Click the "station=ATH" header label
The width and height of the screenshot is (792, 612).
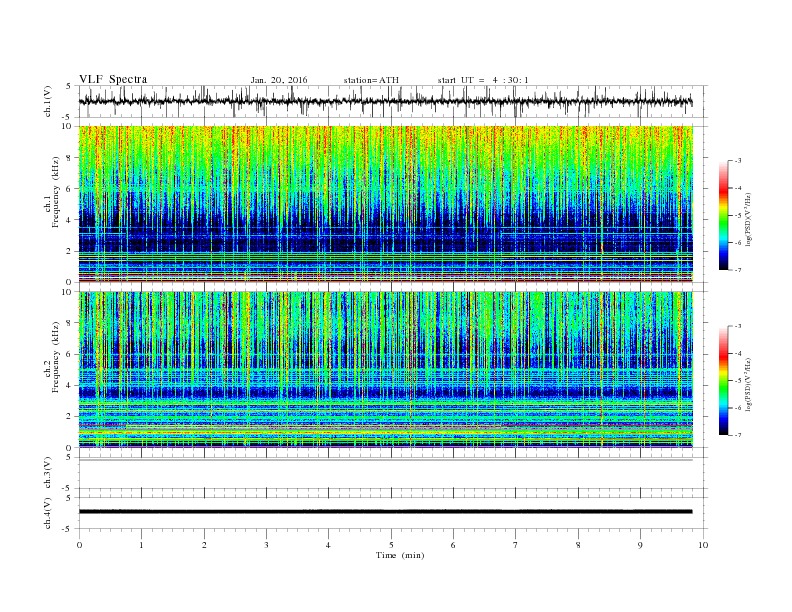pyautogui.click(x=371, y=80)
